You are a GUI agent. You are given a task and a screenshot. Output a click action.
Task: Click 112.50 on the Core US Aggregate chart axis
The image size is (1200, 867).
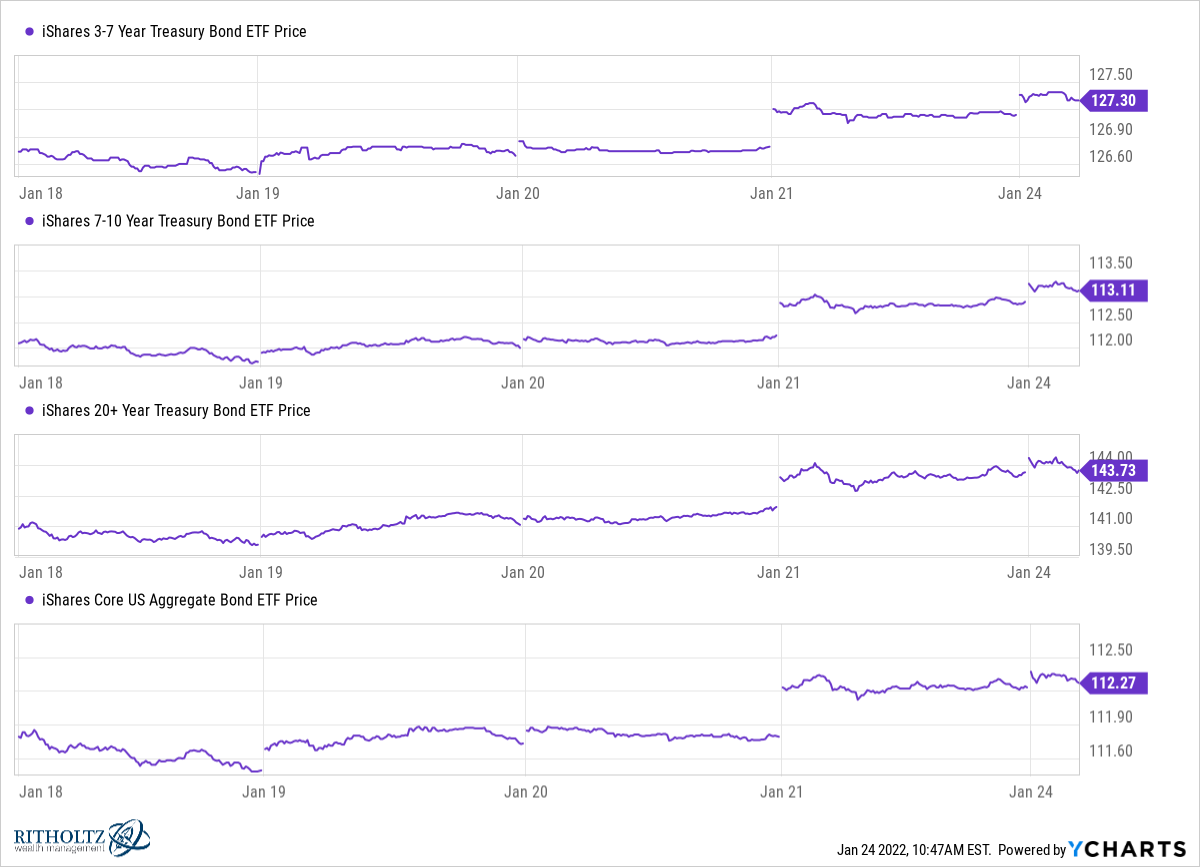tap(1110, 650)
